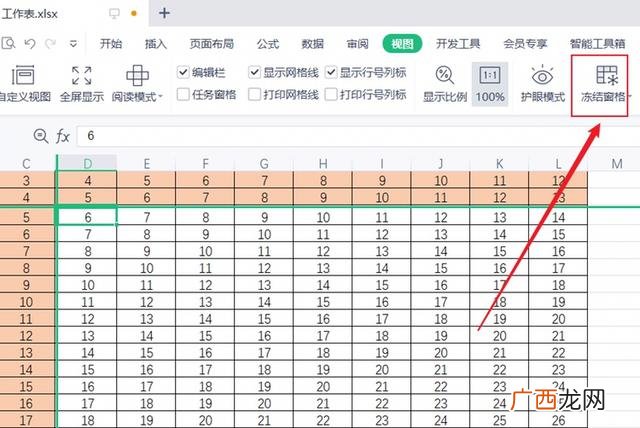Open the Formulas (公式) tab

268,44
